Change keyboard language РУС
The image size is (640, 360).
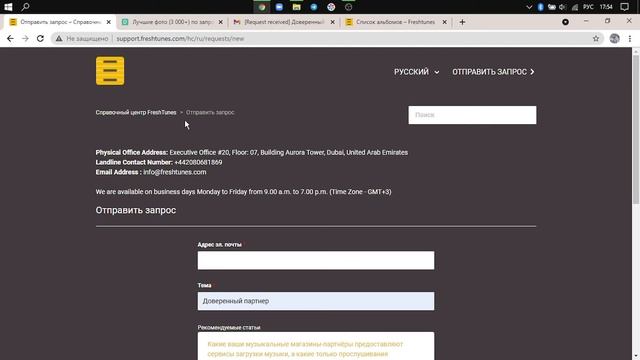(x=588, y=7)
